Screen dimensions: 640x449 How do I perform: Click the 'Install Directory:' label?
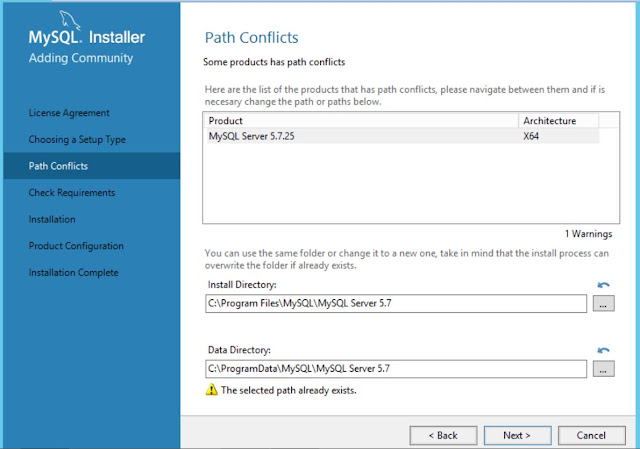pos(242,285)
